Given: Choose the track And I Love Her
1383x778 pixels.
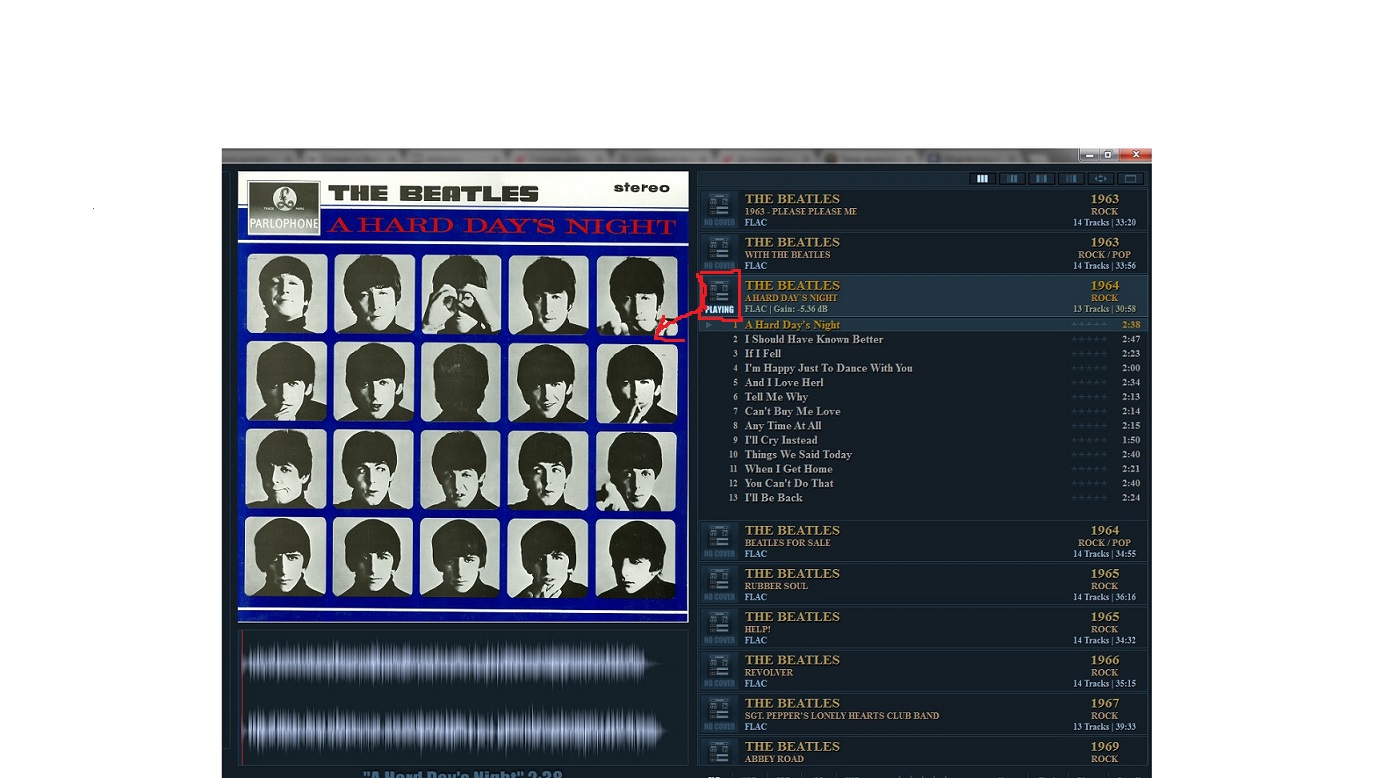Looking at the screenshot, I should (784, 382).
